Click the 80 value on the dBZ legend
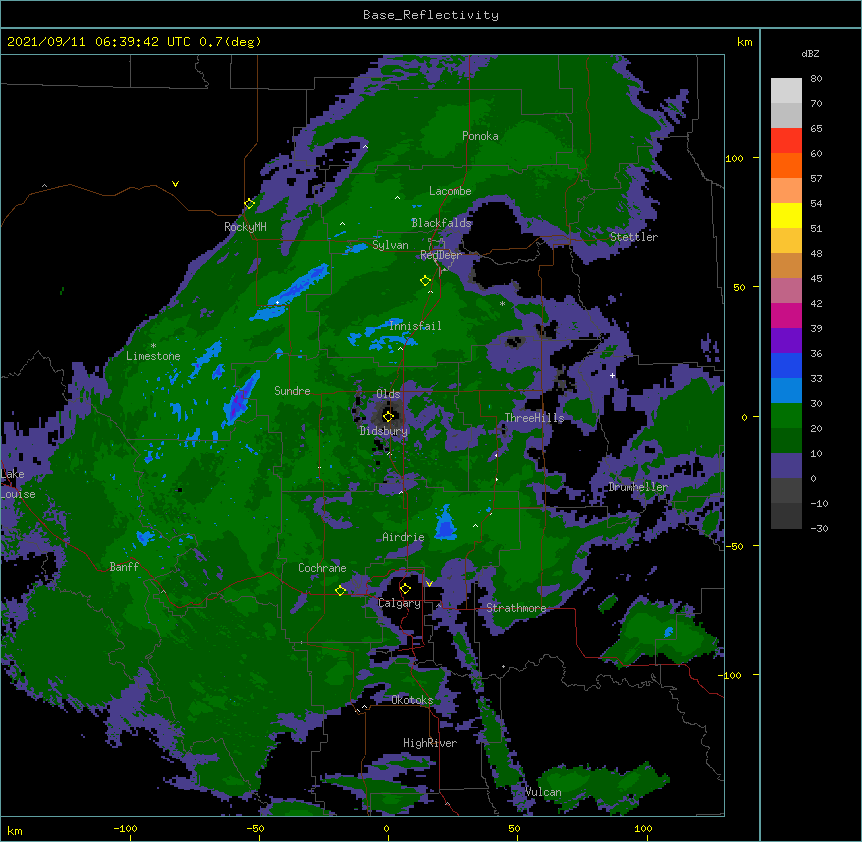Screen dimensions: 862x842 pos(816,79)
